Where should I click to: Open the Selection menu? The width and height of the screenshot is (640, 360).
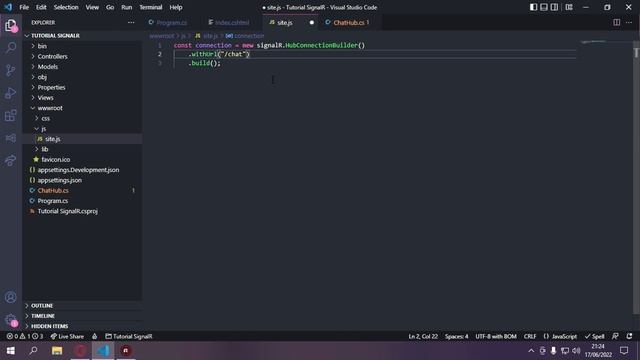point(66,7)
